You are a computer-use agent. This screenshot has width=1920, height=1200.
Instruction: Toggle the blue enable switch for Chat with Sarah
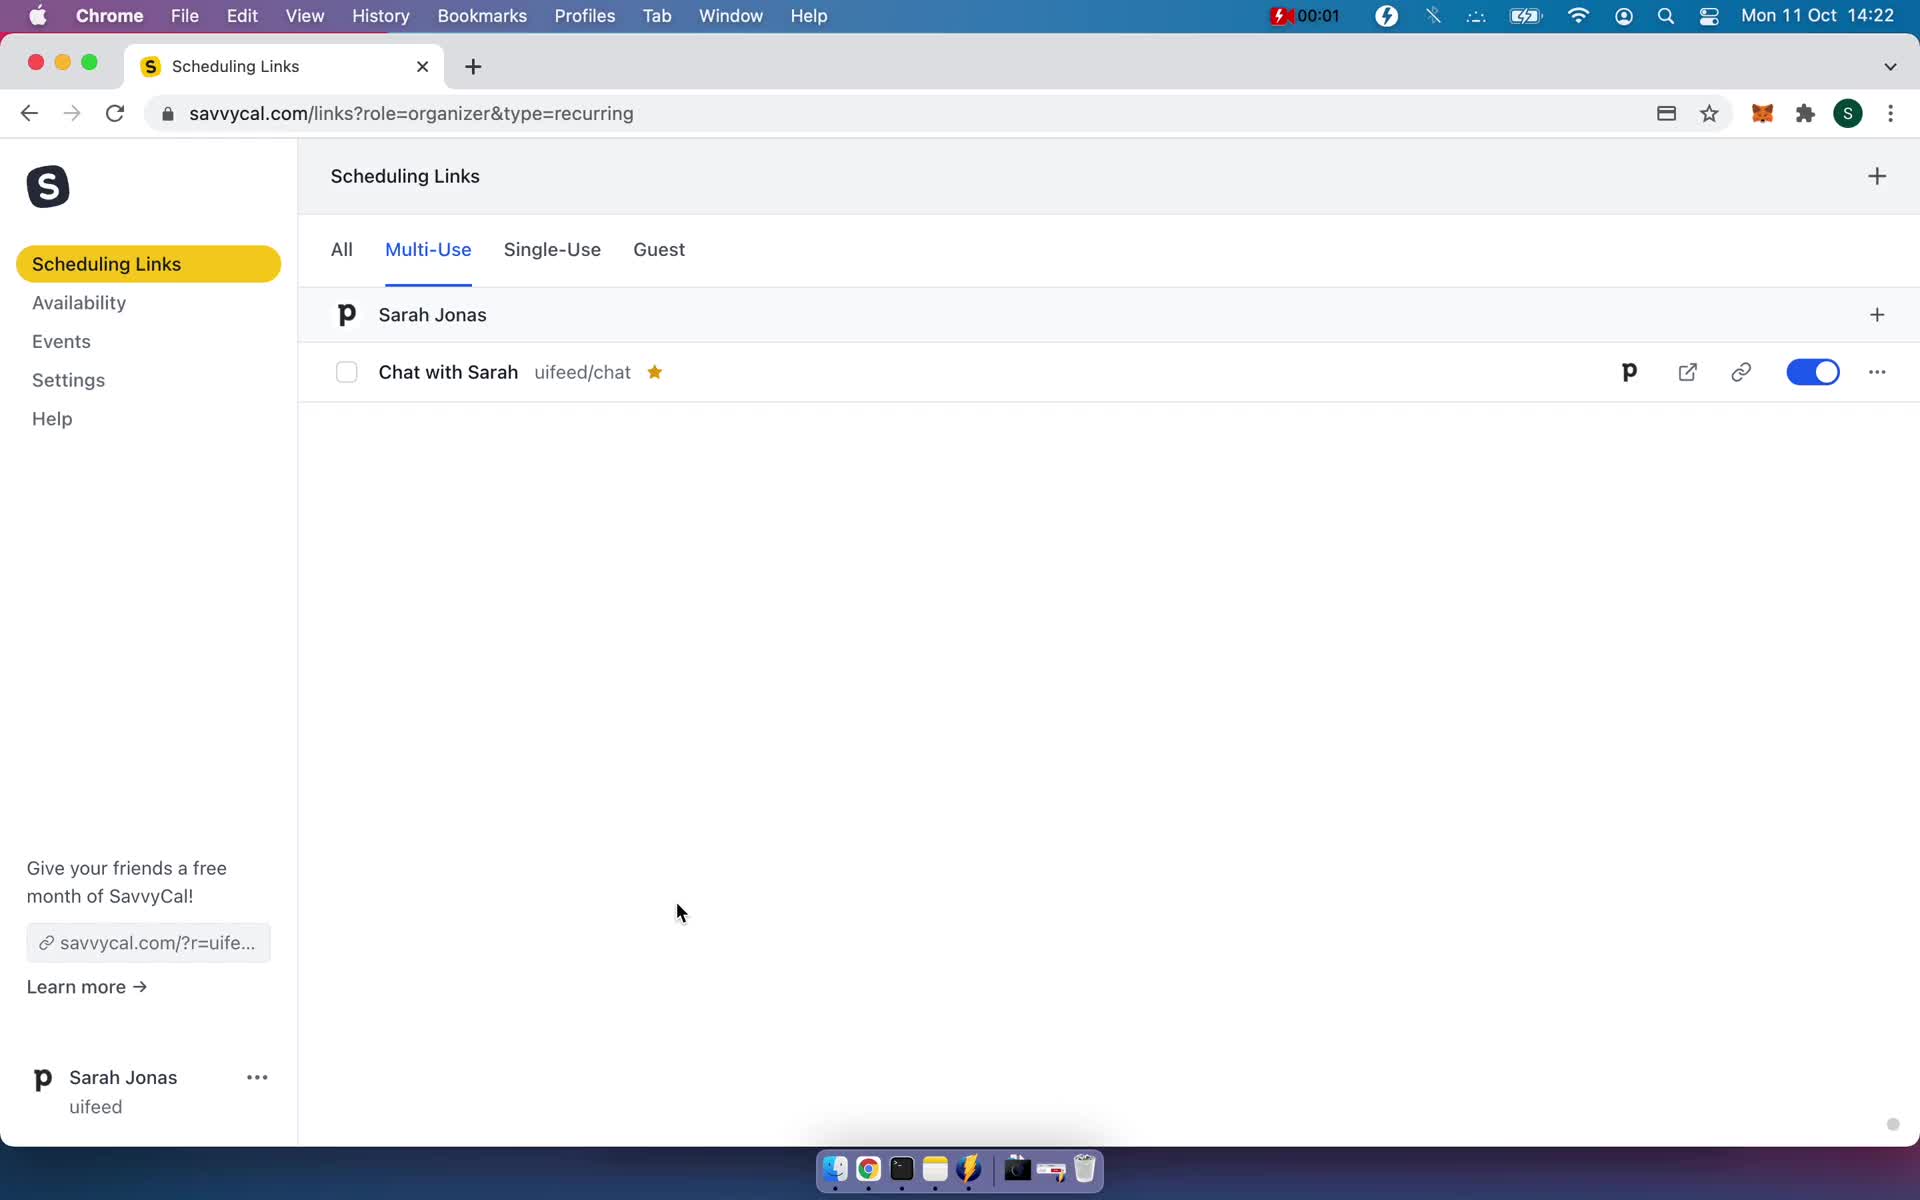point(1814,372)
